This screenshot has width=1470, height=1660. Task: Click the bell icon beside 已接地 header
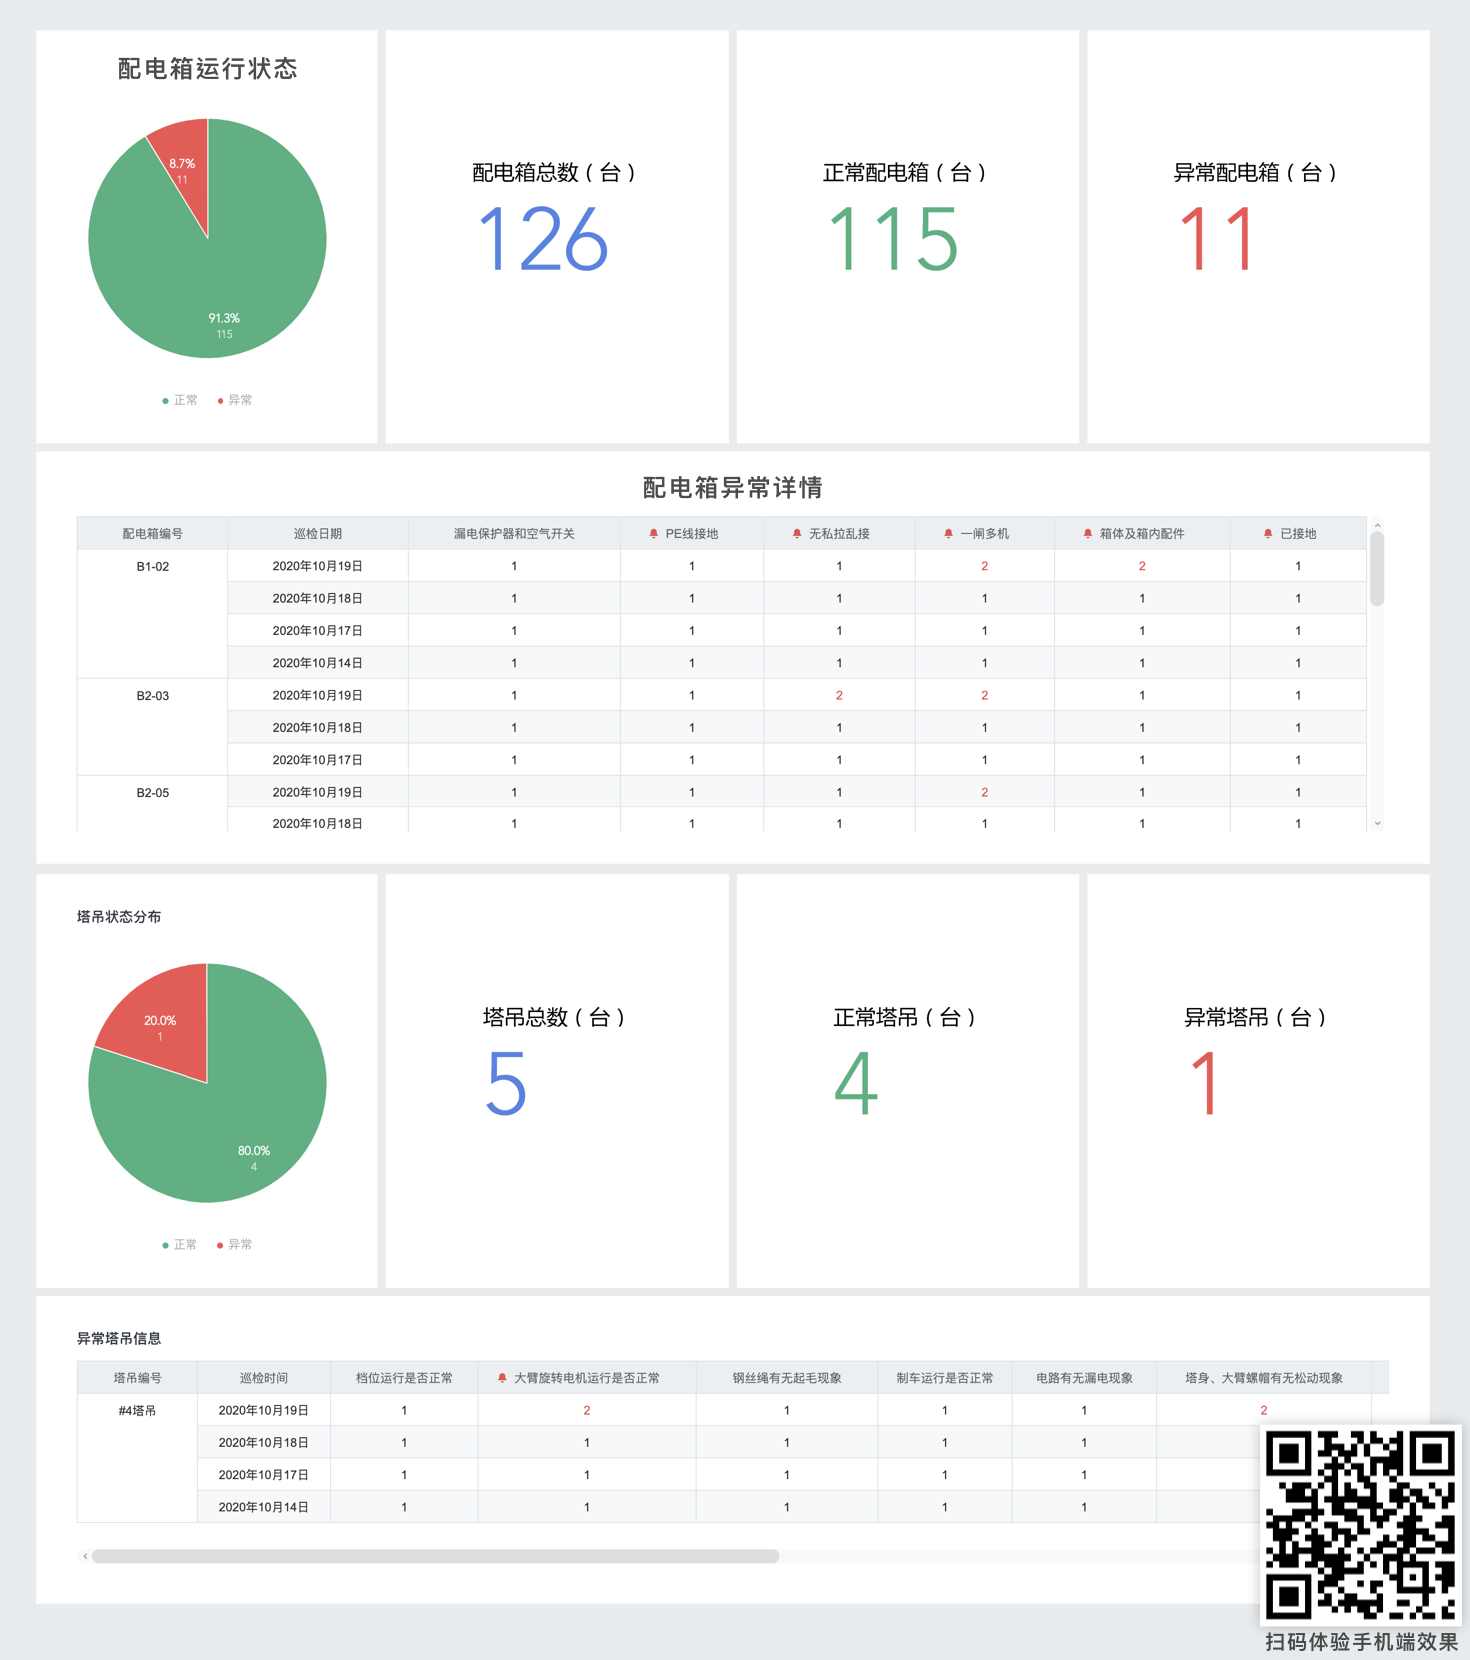[x=1268, y=534]
